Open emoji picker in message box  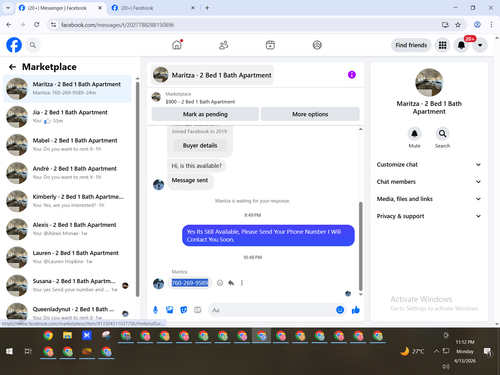(x=340, y=310)
